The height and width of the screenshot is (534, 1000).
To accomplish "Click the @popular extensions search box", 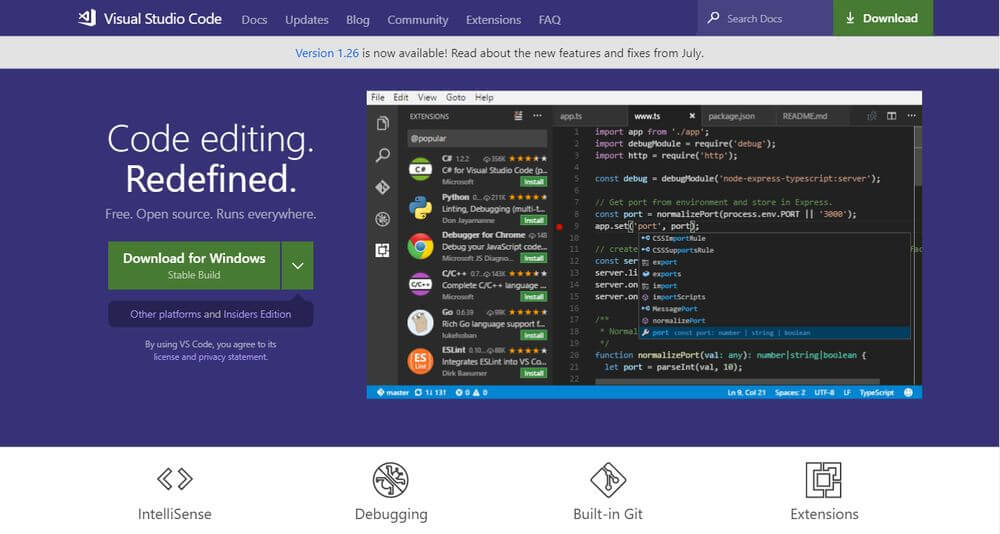I will [x=477, y=138].
